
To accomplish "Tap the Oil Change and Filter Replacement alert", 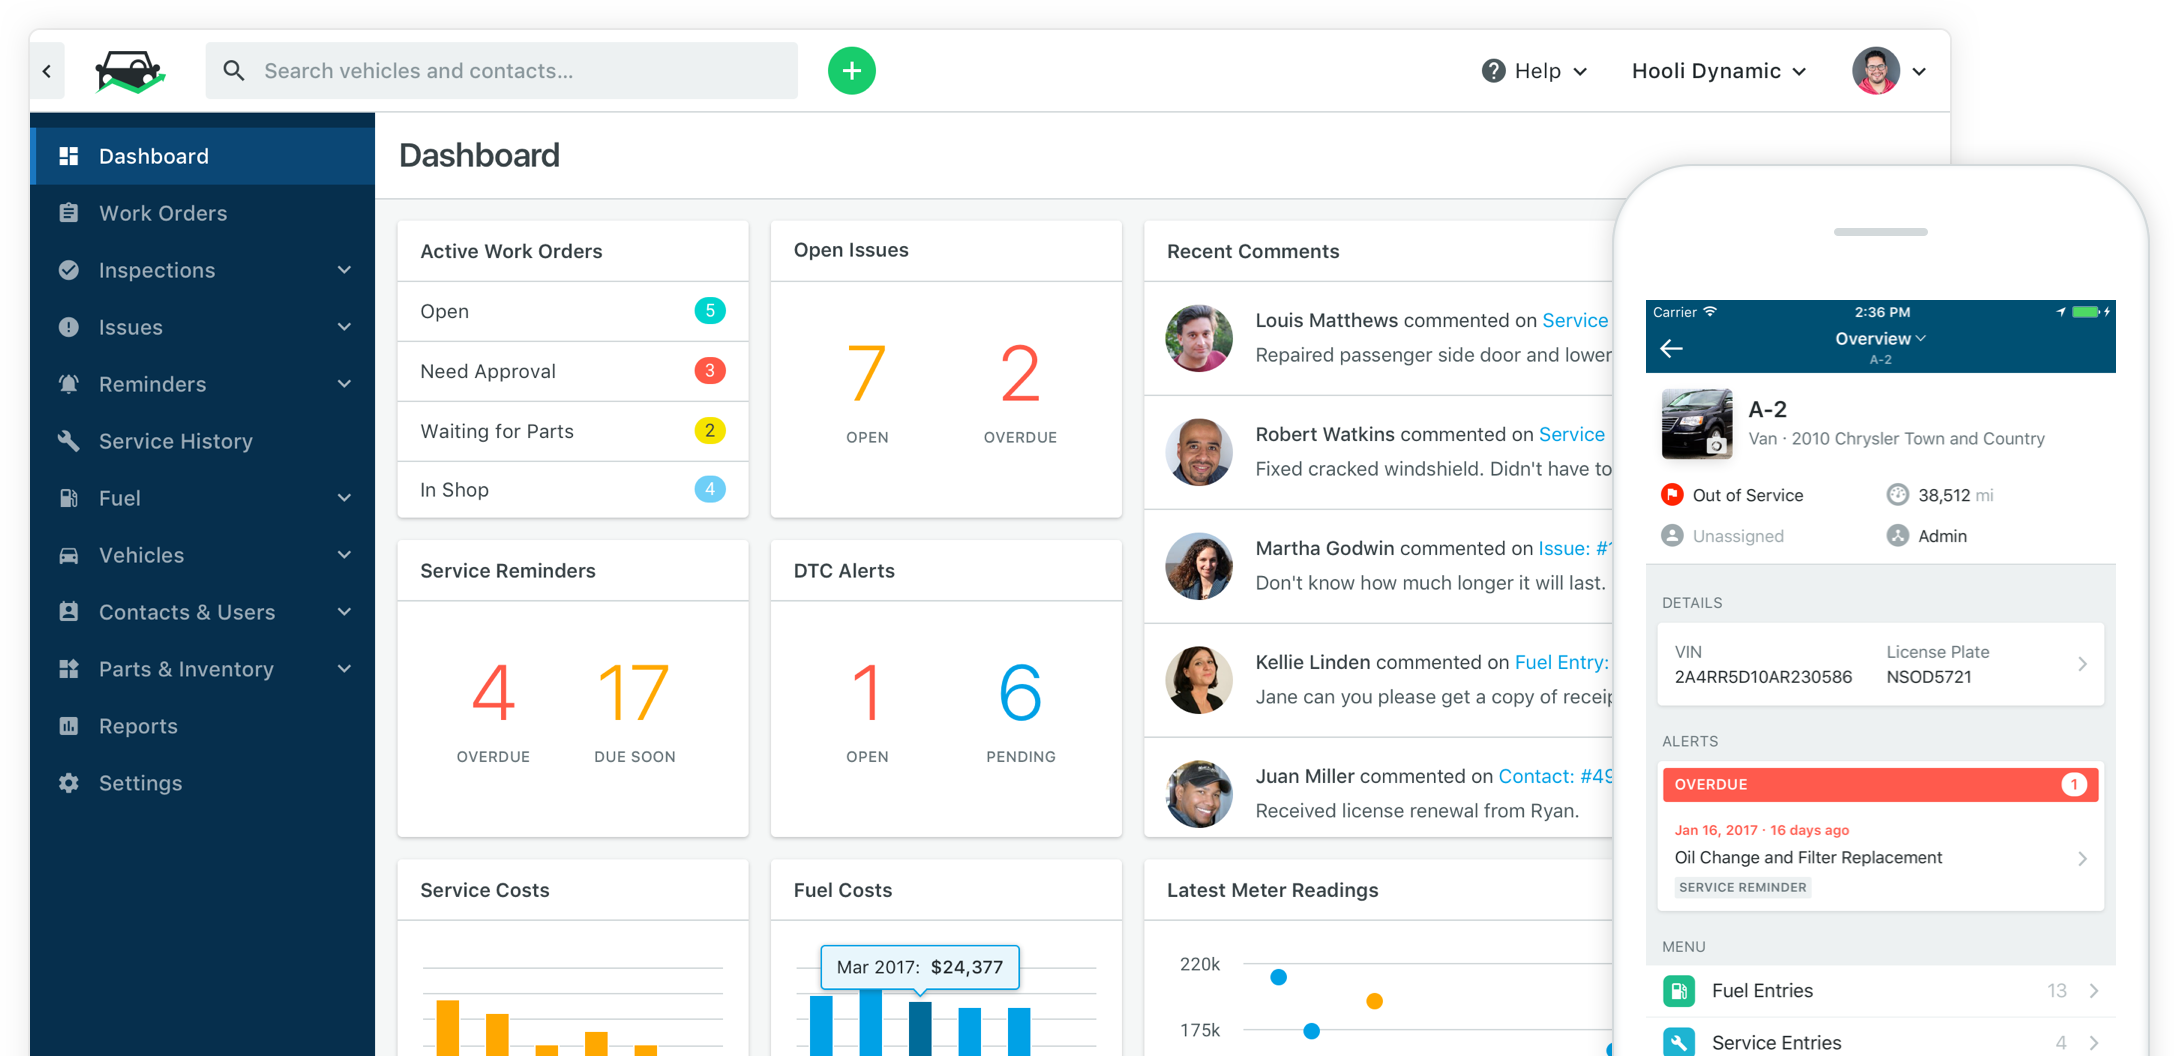I will tap(1880, 858).
